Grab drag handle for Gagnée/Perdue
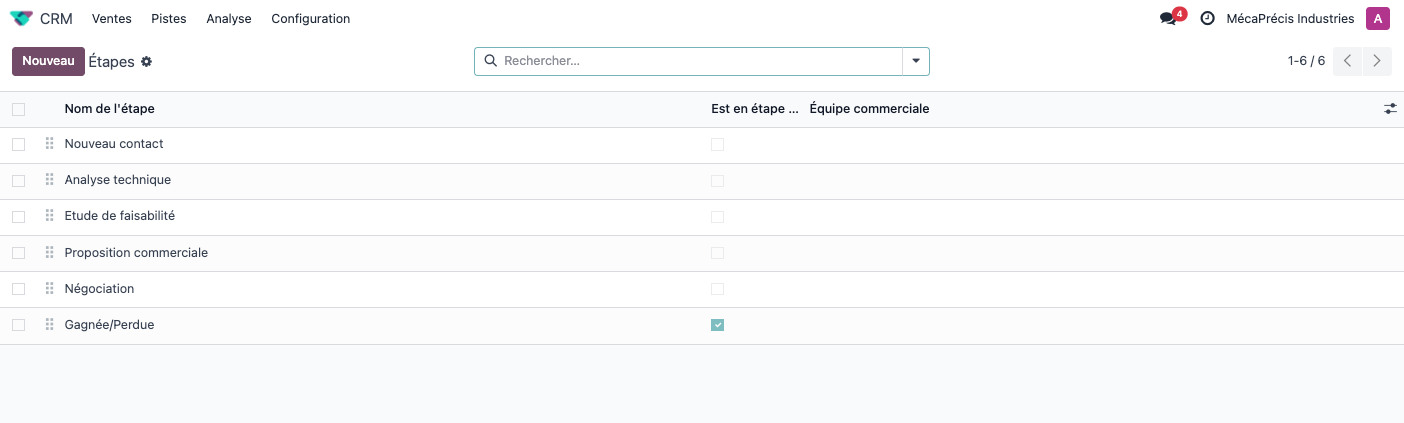1404x423 pixels. pyautogui.click(x=49, y=325)
